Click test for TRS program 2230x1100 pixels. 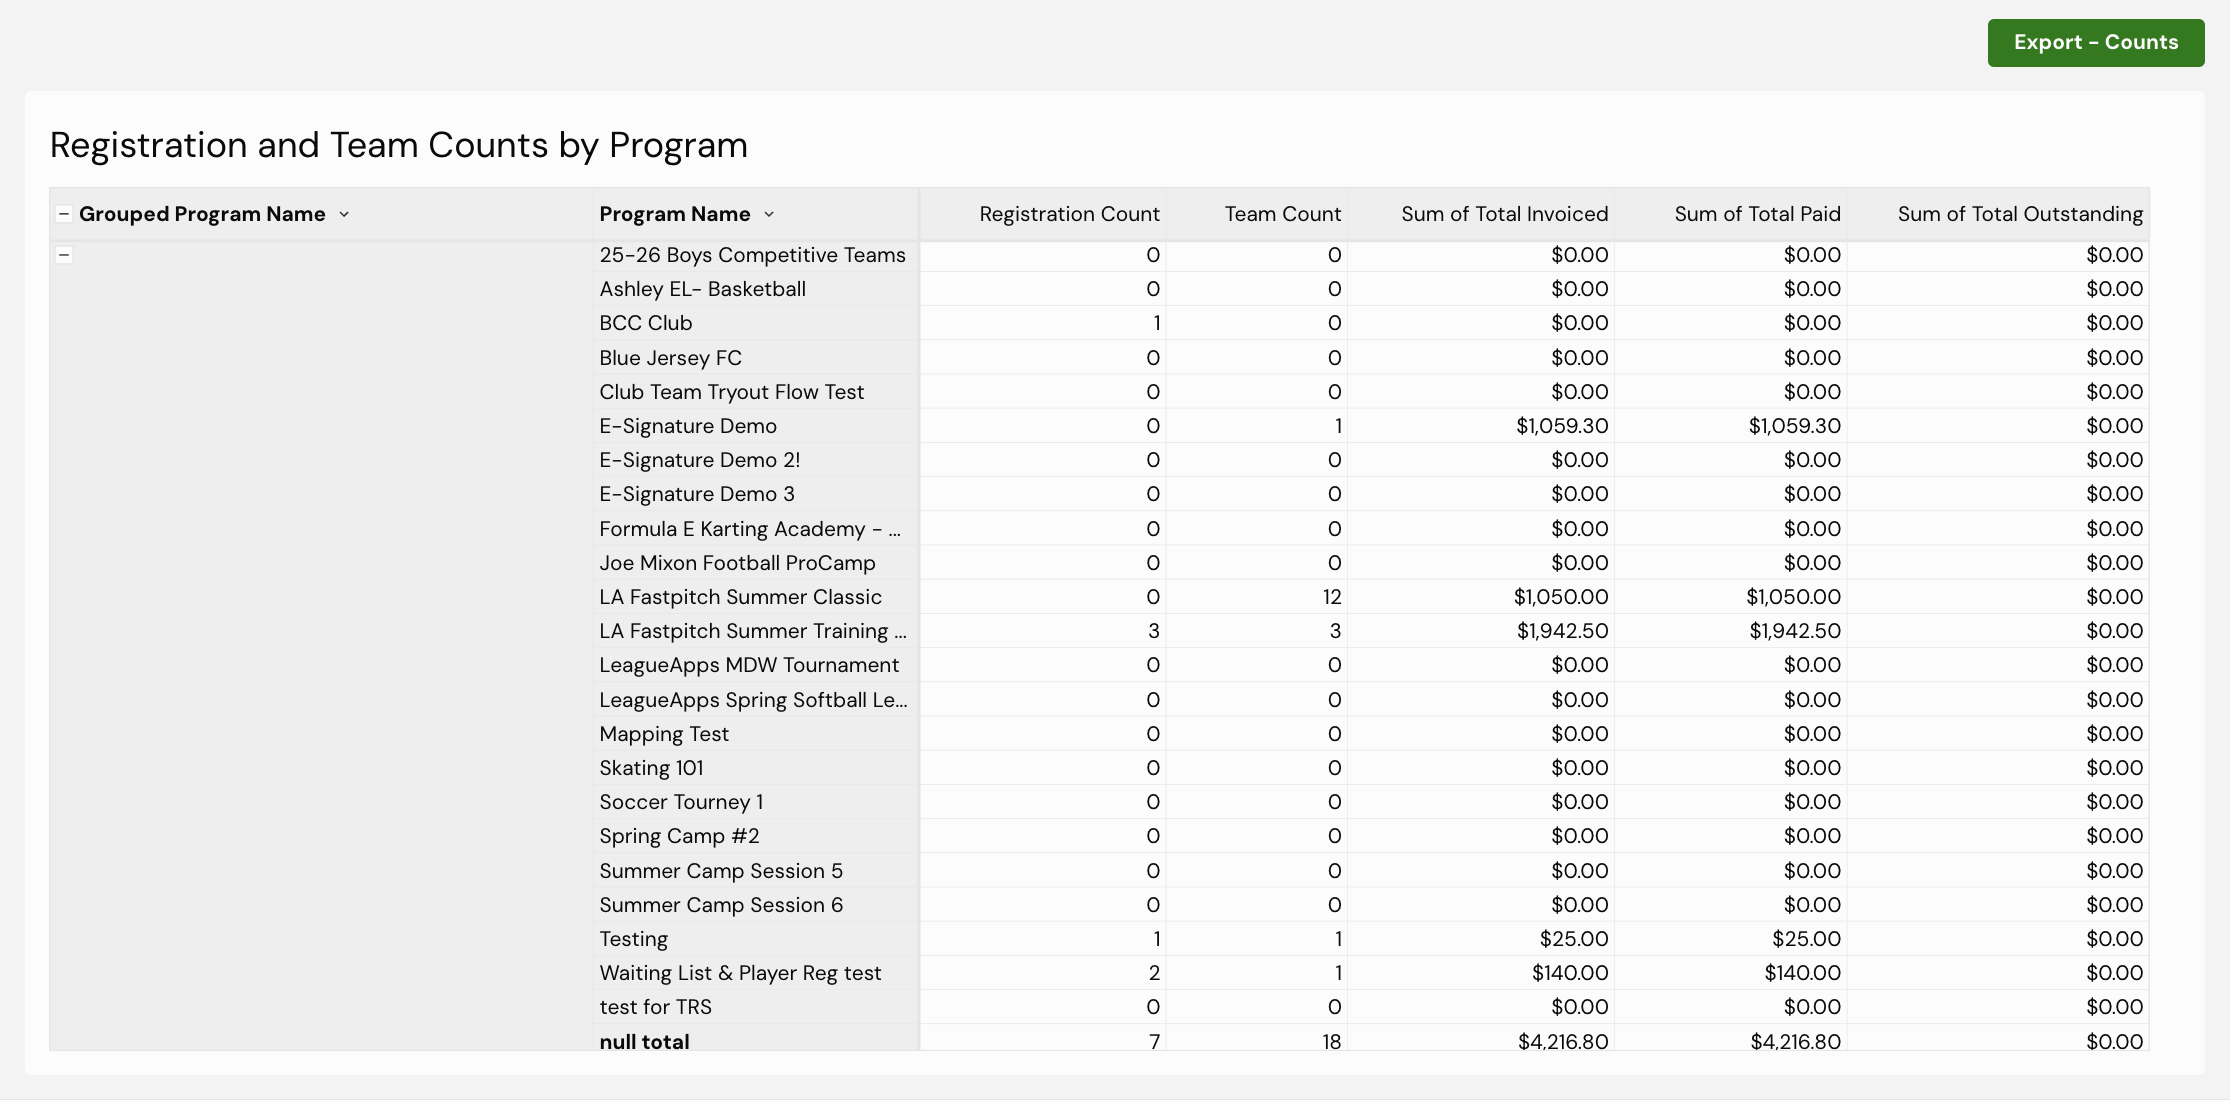point(655,1007)
